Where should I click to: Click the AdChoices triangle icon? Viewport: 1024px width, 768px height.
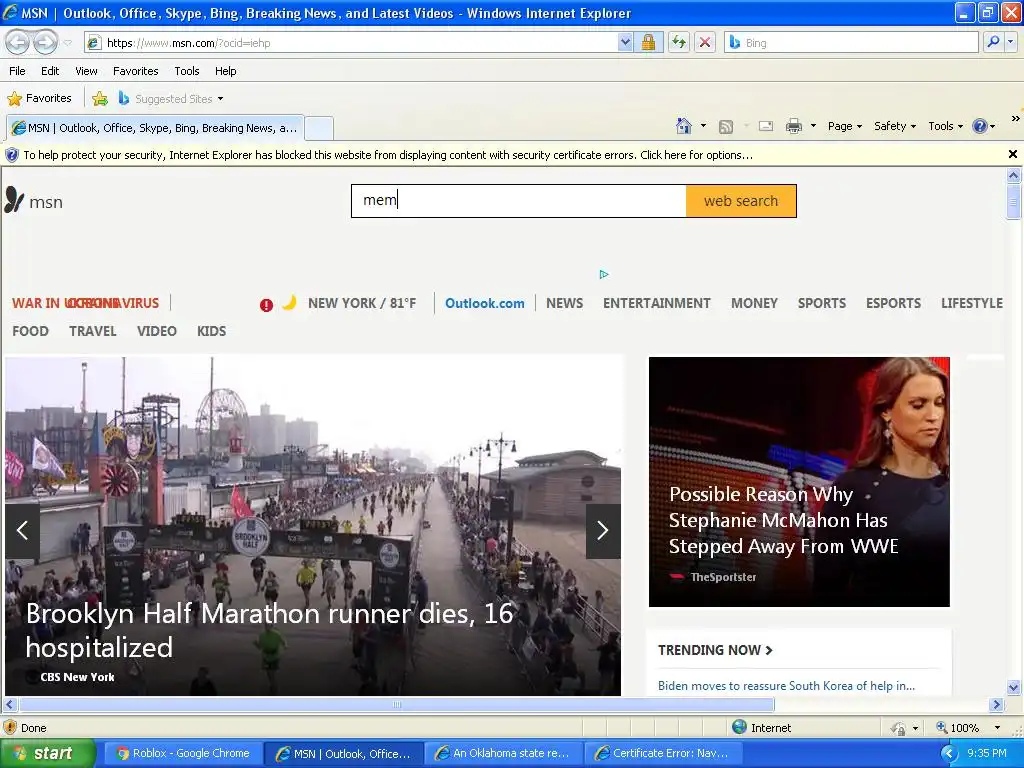[604, 274]
